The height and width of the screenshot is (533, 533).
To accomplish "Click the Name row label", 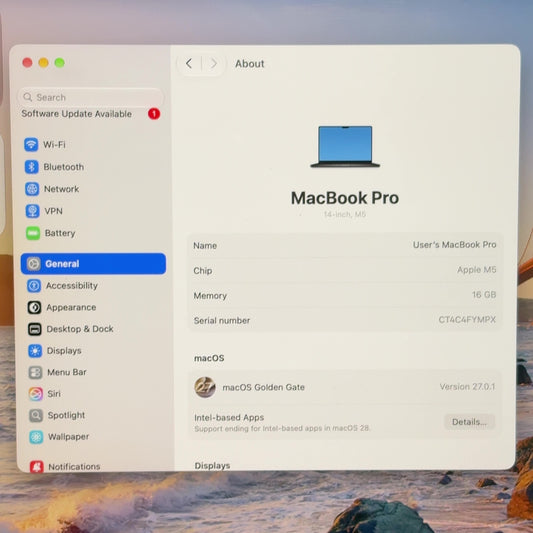I will point(205,246).
